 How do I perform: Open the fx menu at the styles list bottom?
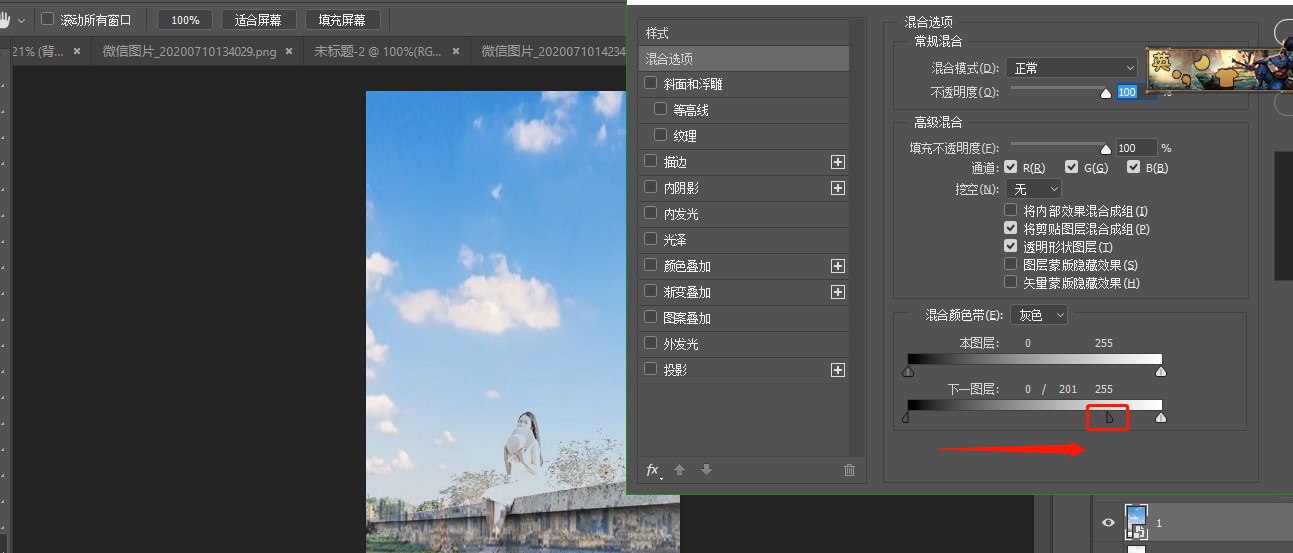(653, 470)
